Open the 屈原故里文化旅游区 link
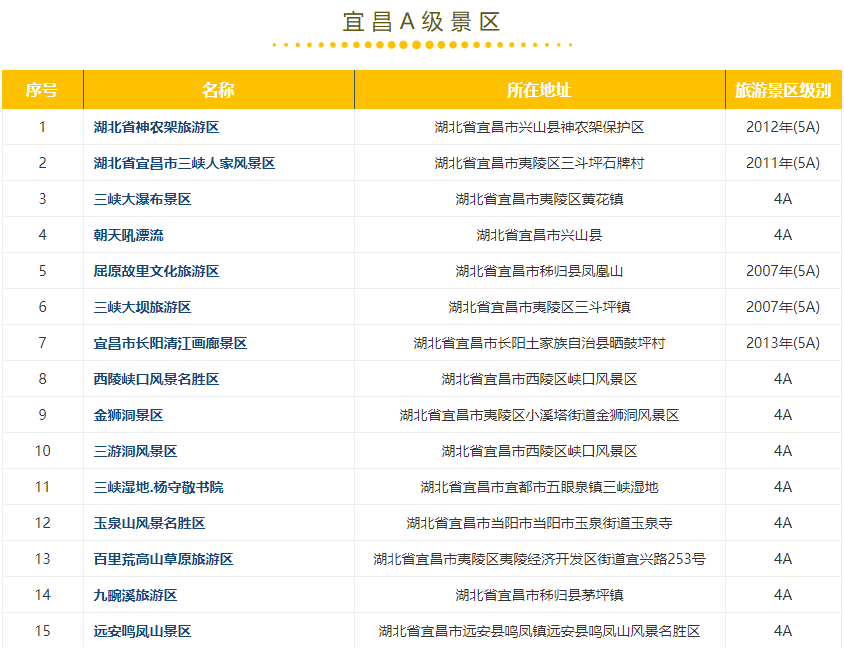 pos(156,271)
